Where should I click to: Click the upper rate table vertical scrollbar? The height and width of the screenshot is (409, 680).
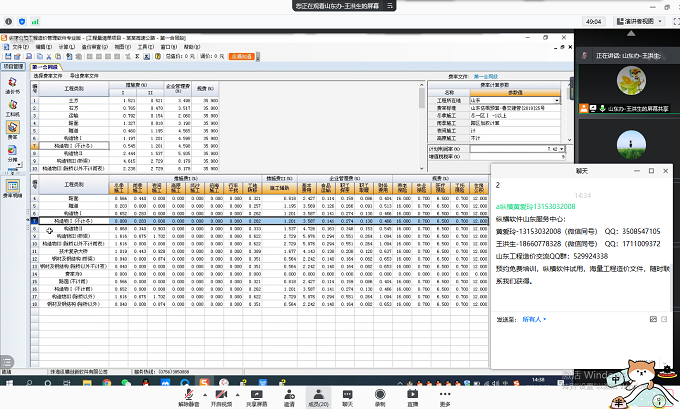[422, 99]
